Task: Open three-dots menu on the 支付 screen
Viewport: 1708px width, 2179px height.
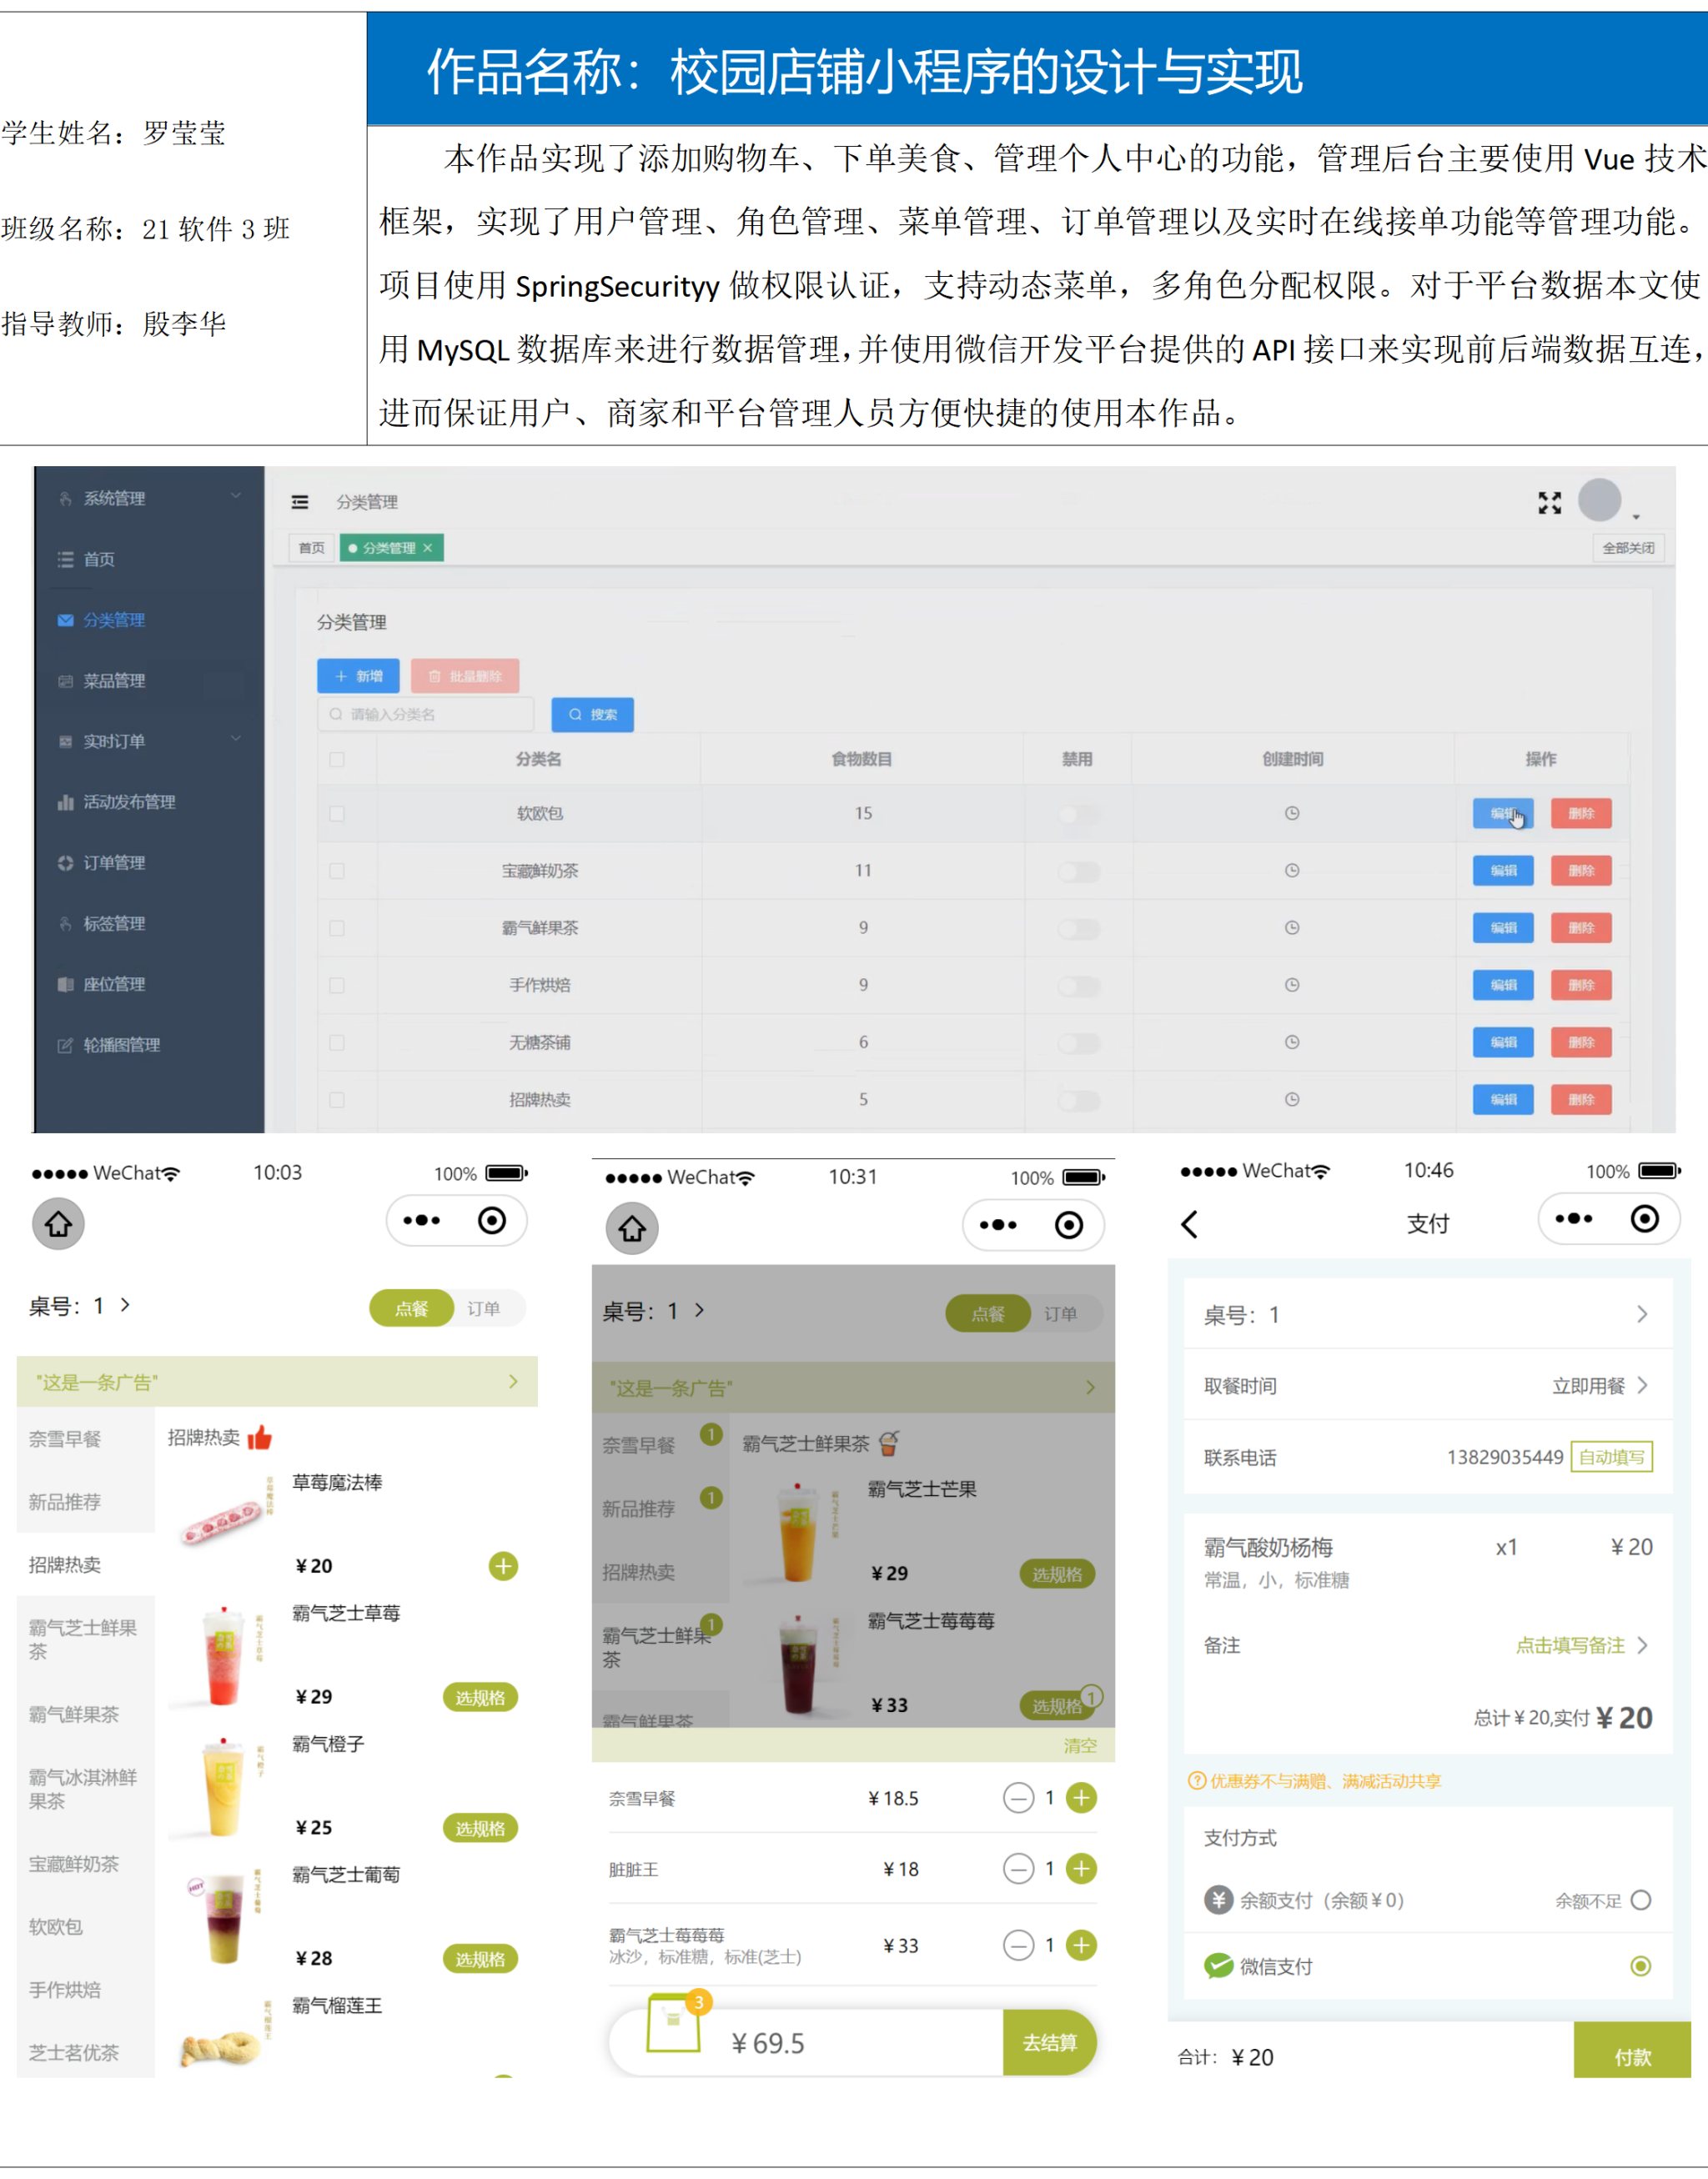Action: coord(1573,1218)
